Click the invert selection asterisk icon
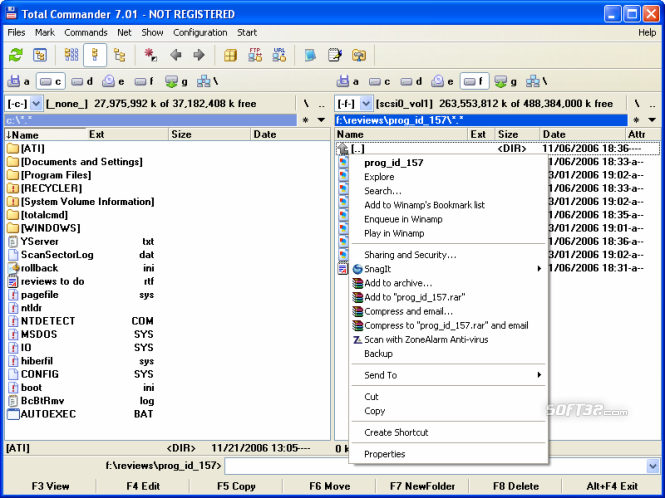Image resolution: width=665 pixels, height=498 pixels. point(150,55)
